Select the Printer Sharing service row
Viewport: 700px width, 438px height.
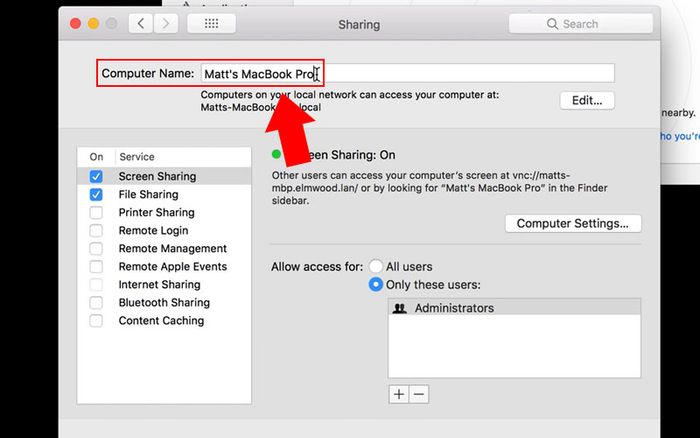[x=164, y=213]
